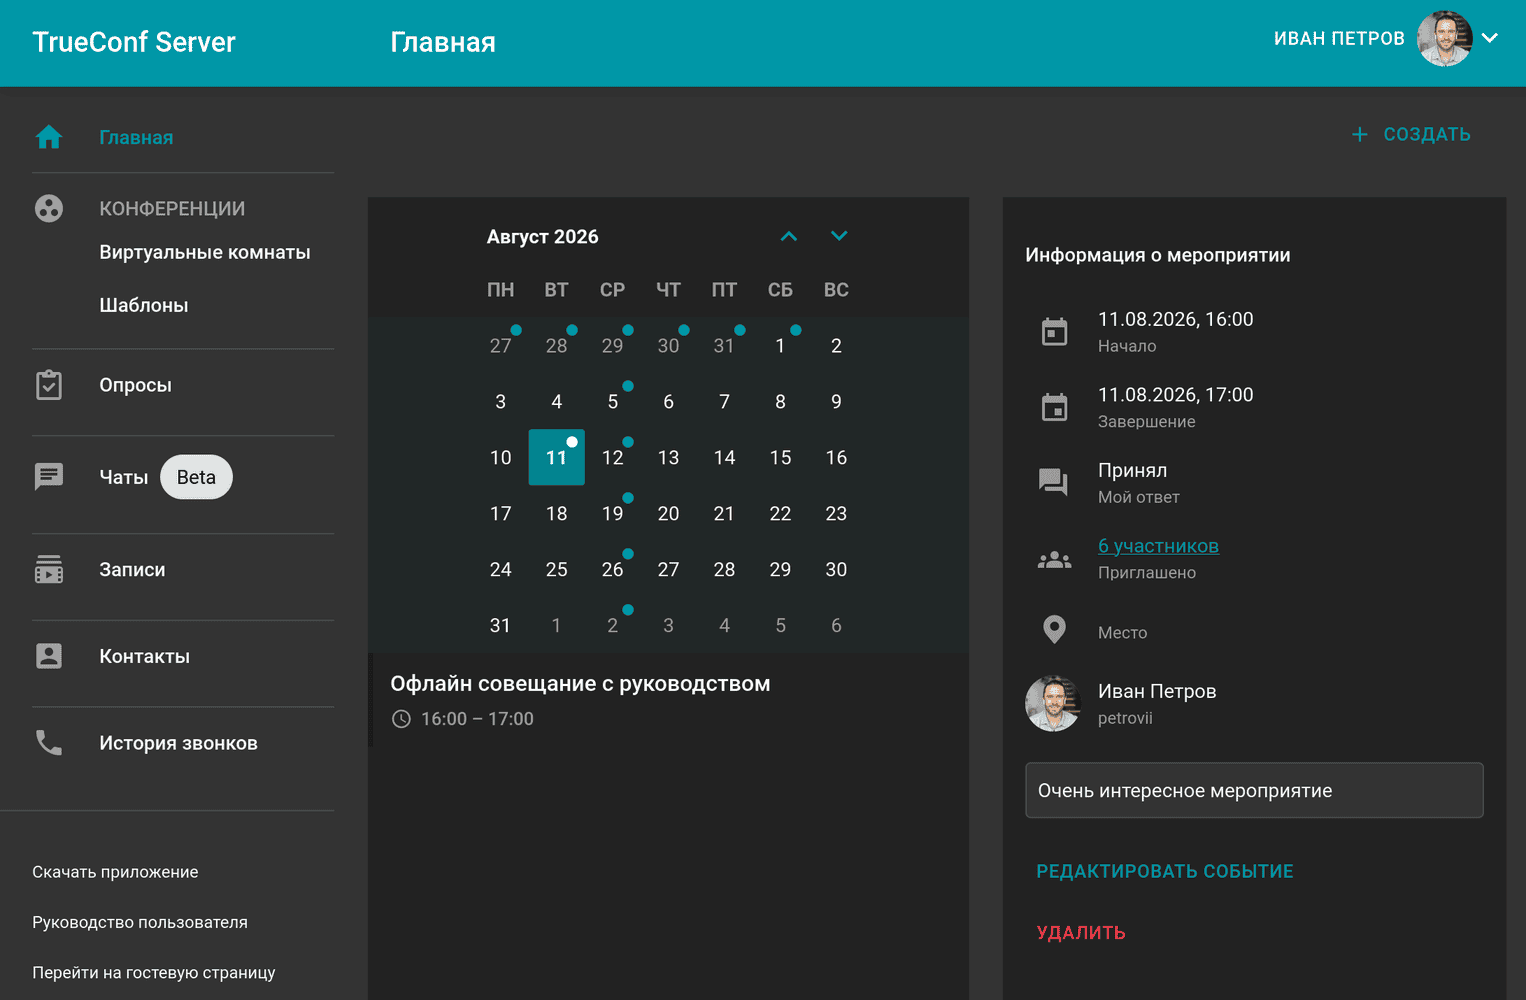Viewport: 1526px width, 1000px height.
Task: Click the recordings film icon
Action: (x=49, y=569)
